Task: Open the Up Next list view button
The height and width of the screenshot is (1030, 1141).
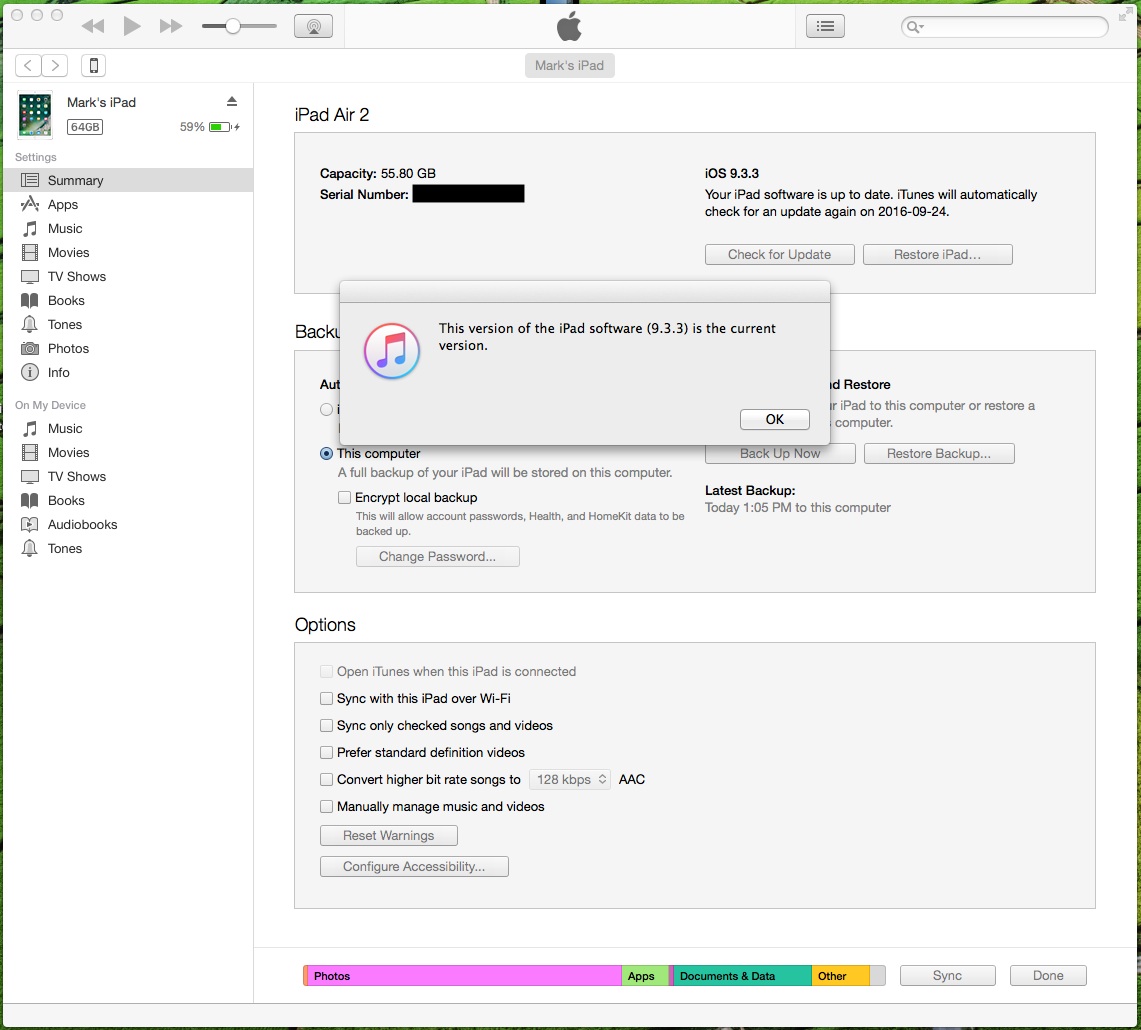Action: tap(825, 26)
